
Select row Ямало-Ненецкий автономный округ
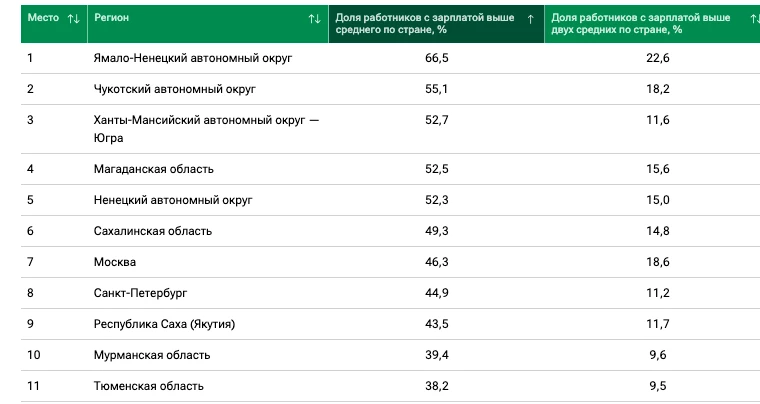pyautogui.click(x=390, y=58)
